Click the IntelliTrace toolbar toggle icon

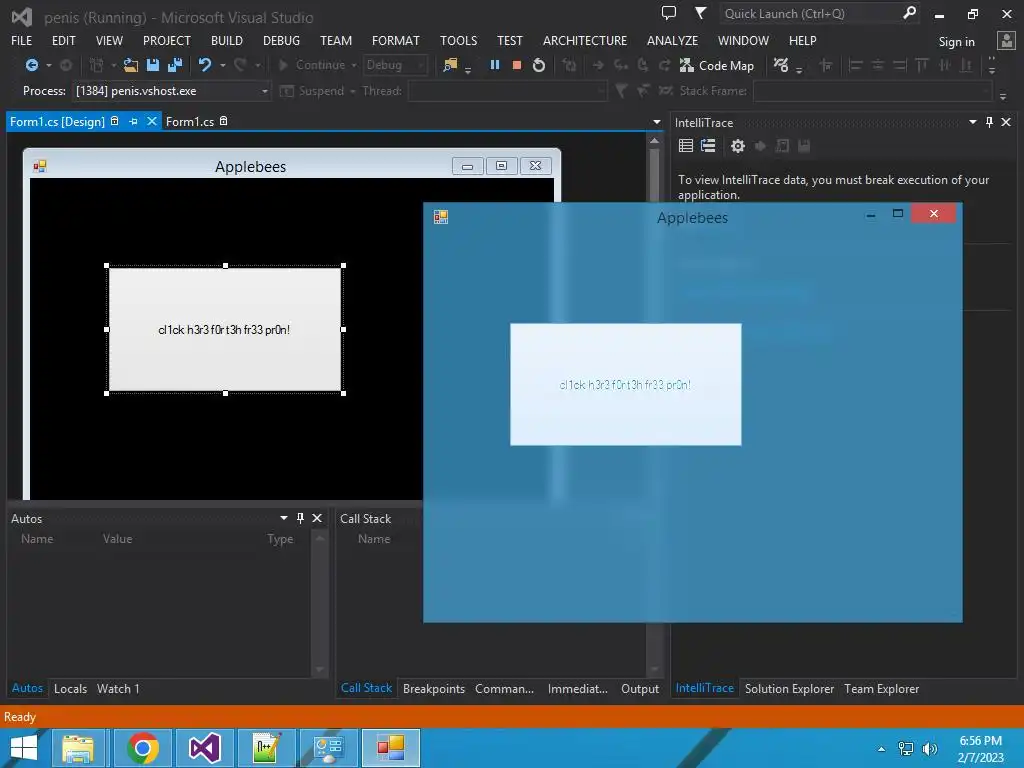(781, 65)
